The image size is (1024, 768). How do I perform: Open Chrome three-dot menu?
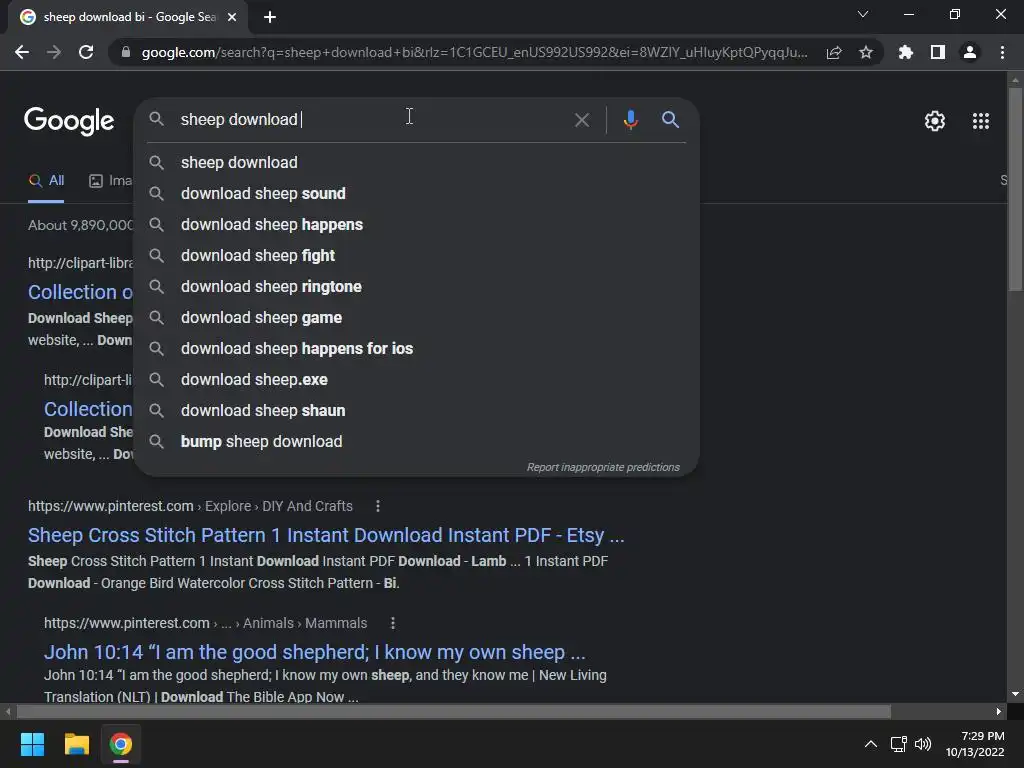pyautogui.click(x=1002, y=52)
